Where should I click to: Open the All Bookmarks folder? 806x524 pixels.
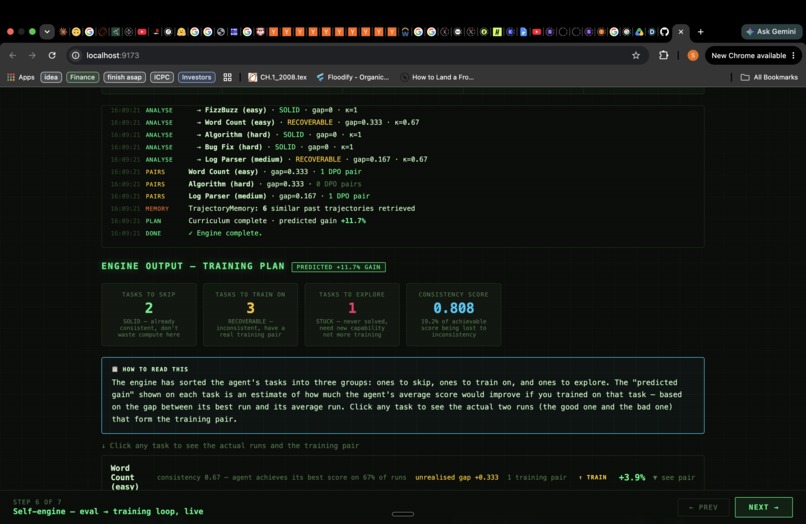769,77
